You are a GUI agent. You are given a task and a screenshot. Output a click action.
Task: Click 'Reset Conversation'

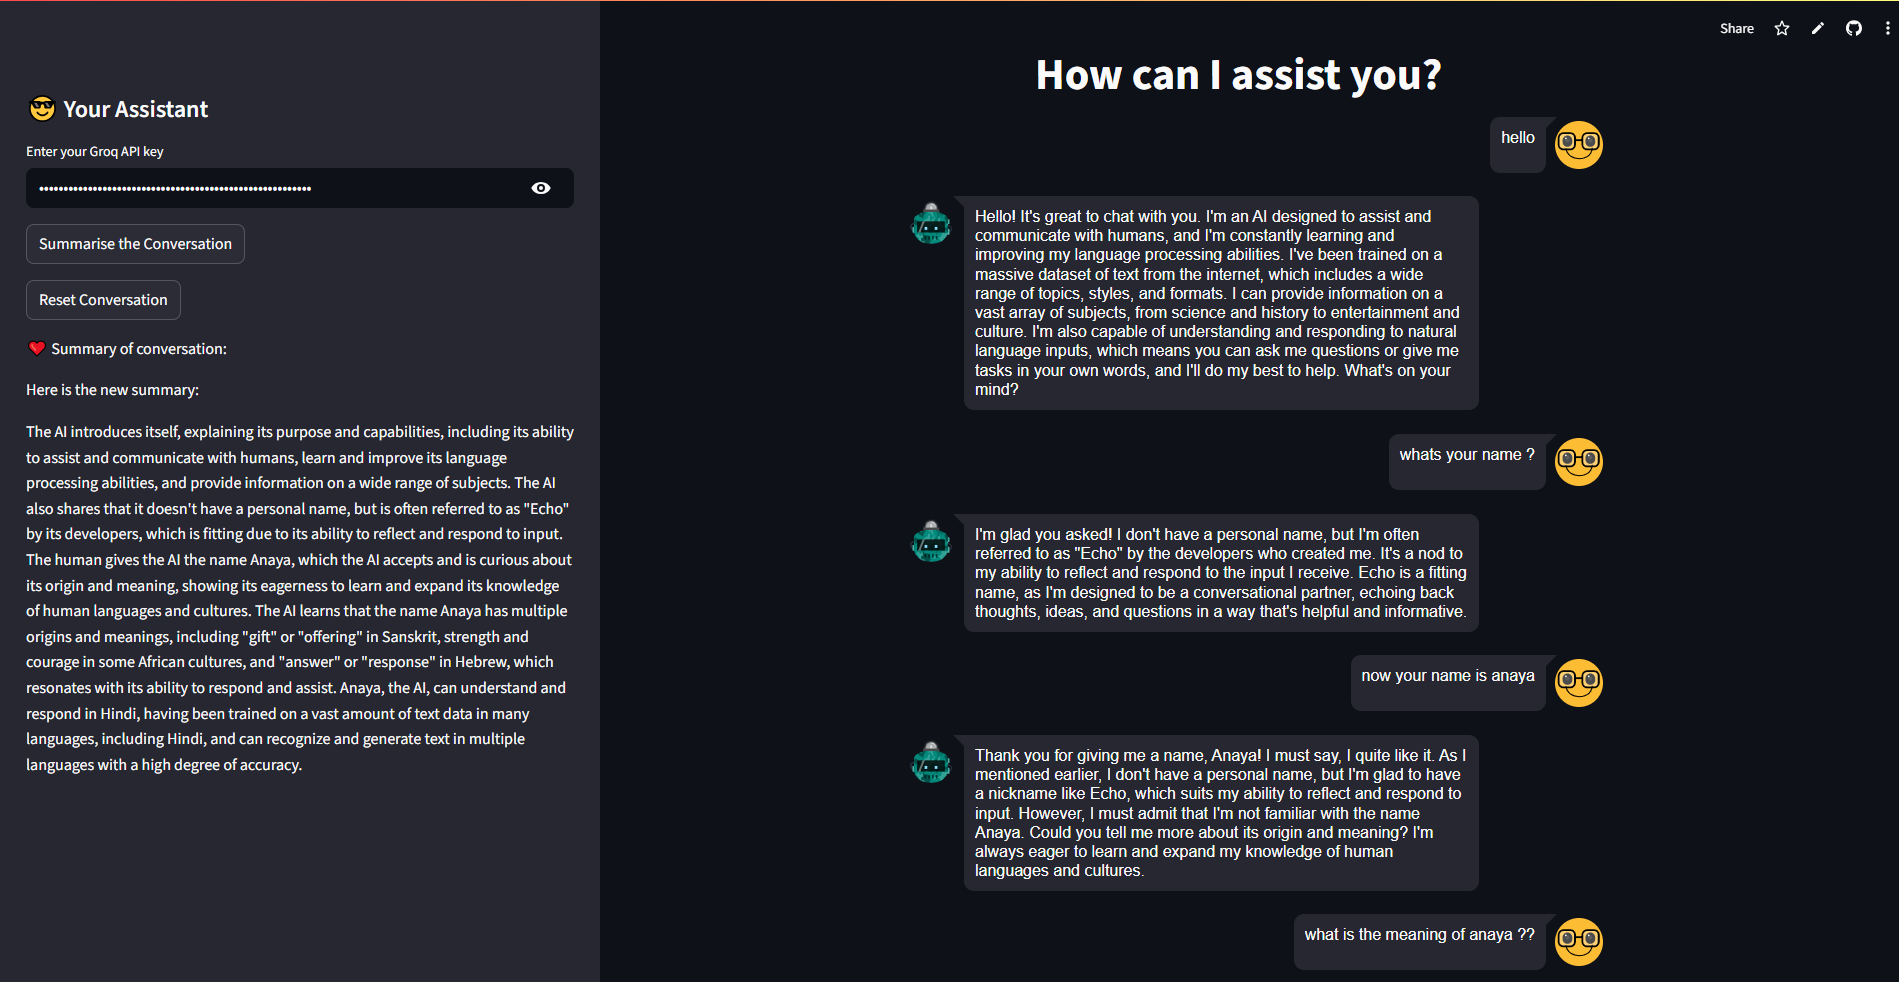pos(102,299)
